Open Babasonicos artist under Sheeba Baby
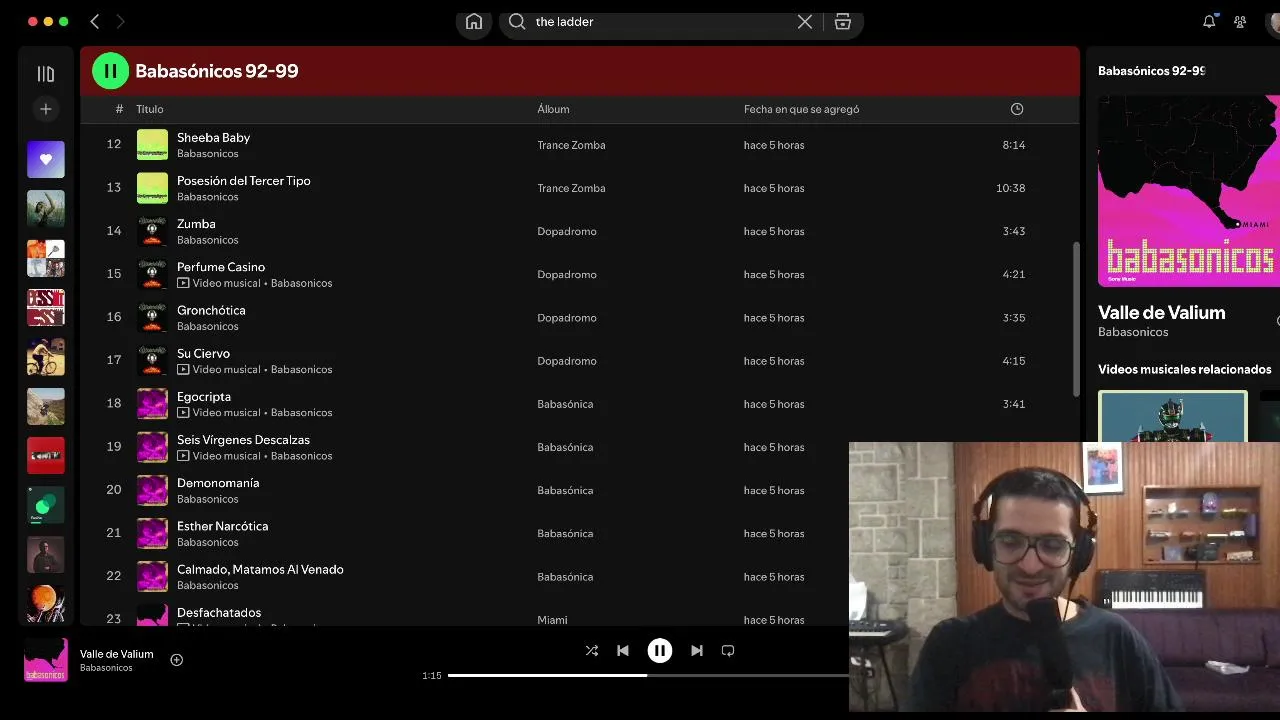This screenshot has width=1280, height=720. pos(208,154)
